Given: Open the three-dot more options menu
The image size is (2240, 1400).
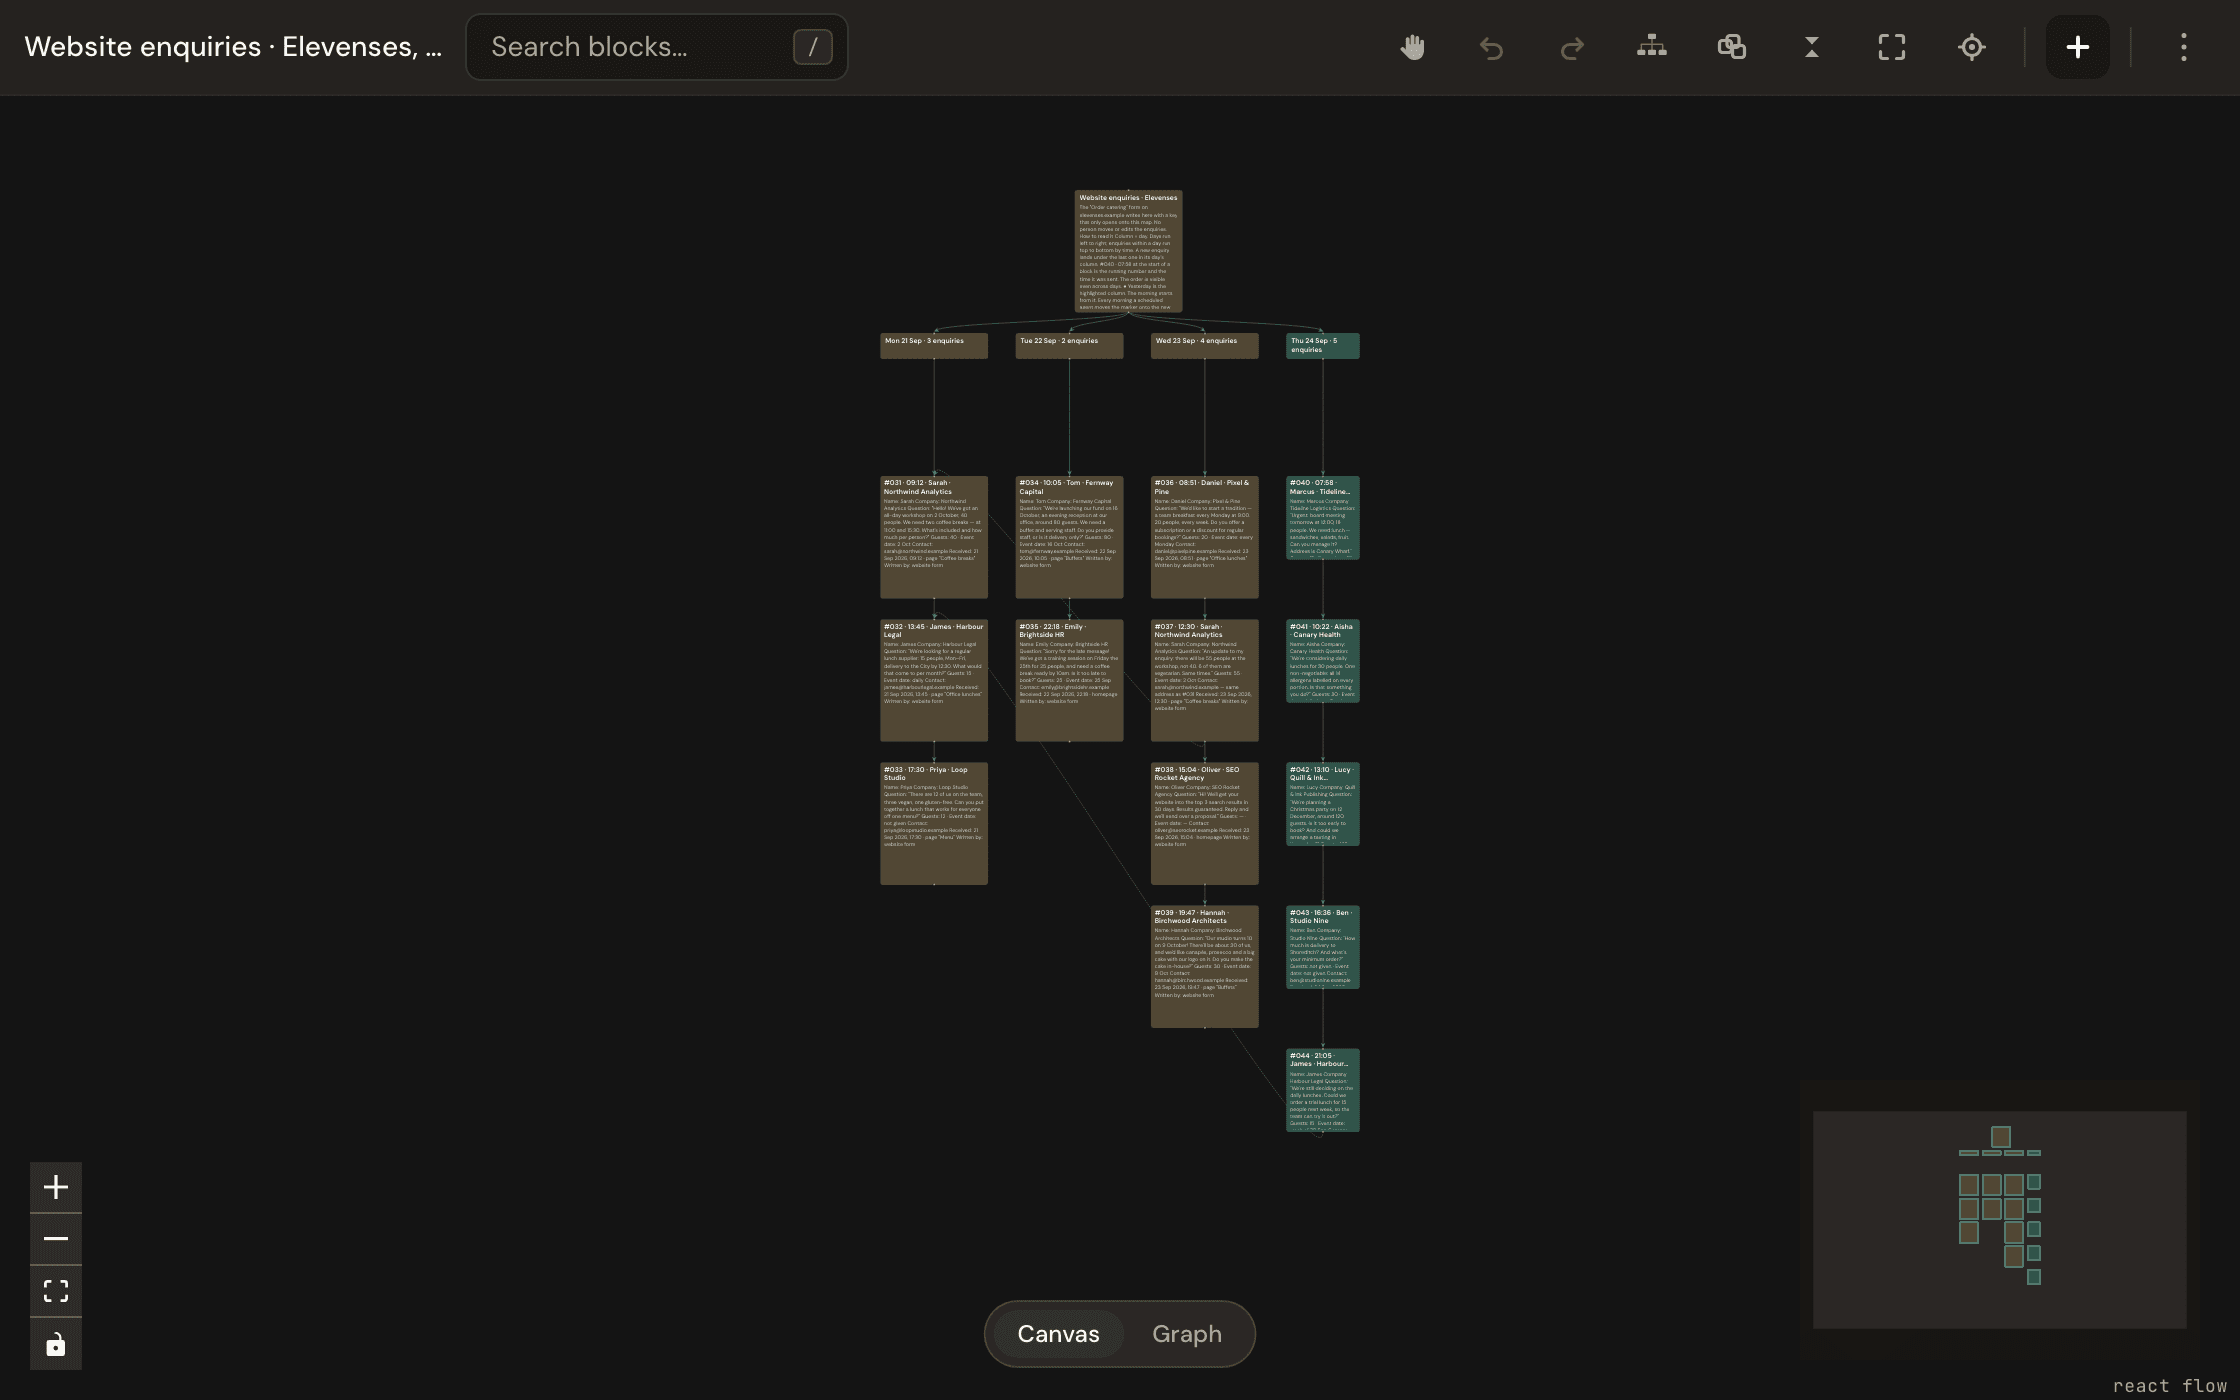Looking at the screenshot, I should coord(2184,47).
